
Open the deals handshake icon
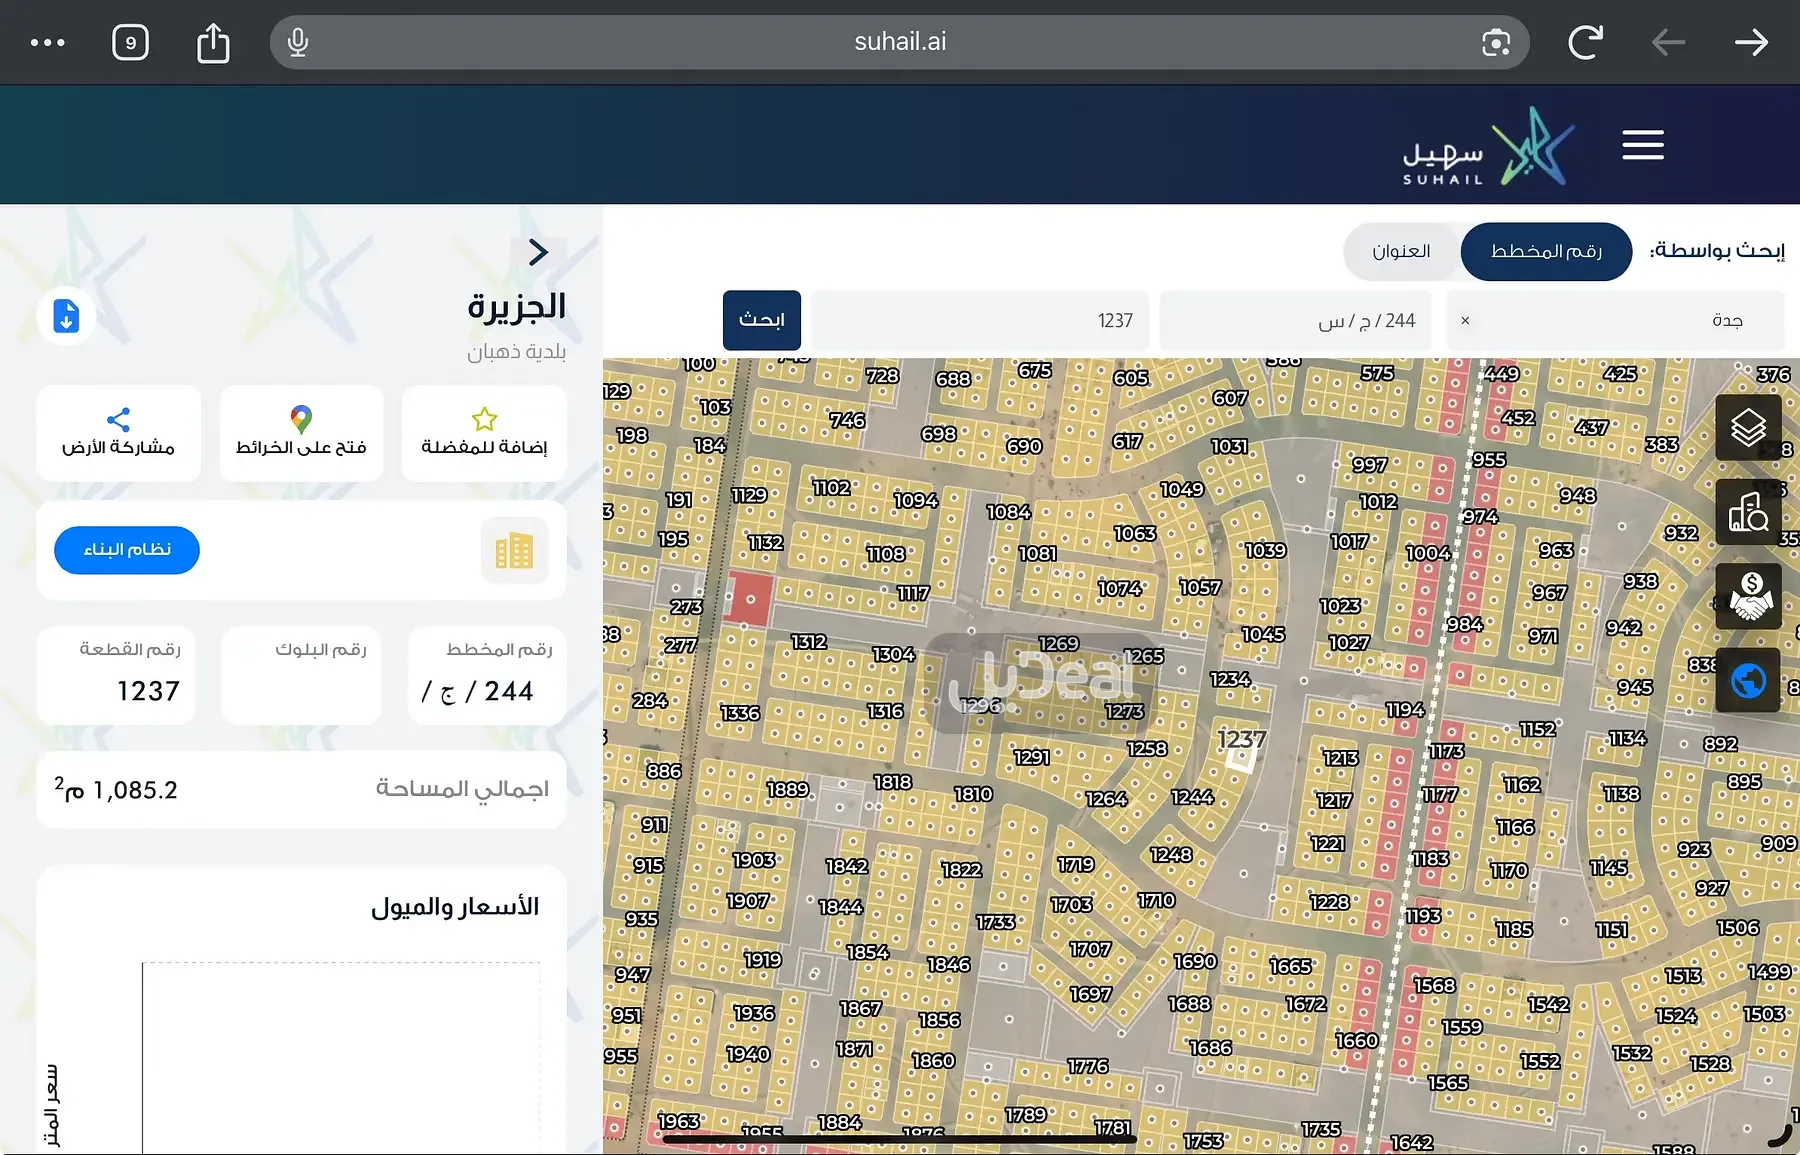pyautogui.click(x=1748, y=596)
